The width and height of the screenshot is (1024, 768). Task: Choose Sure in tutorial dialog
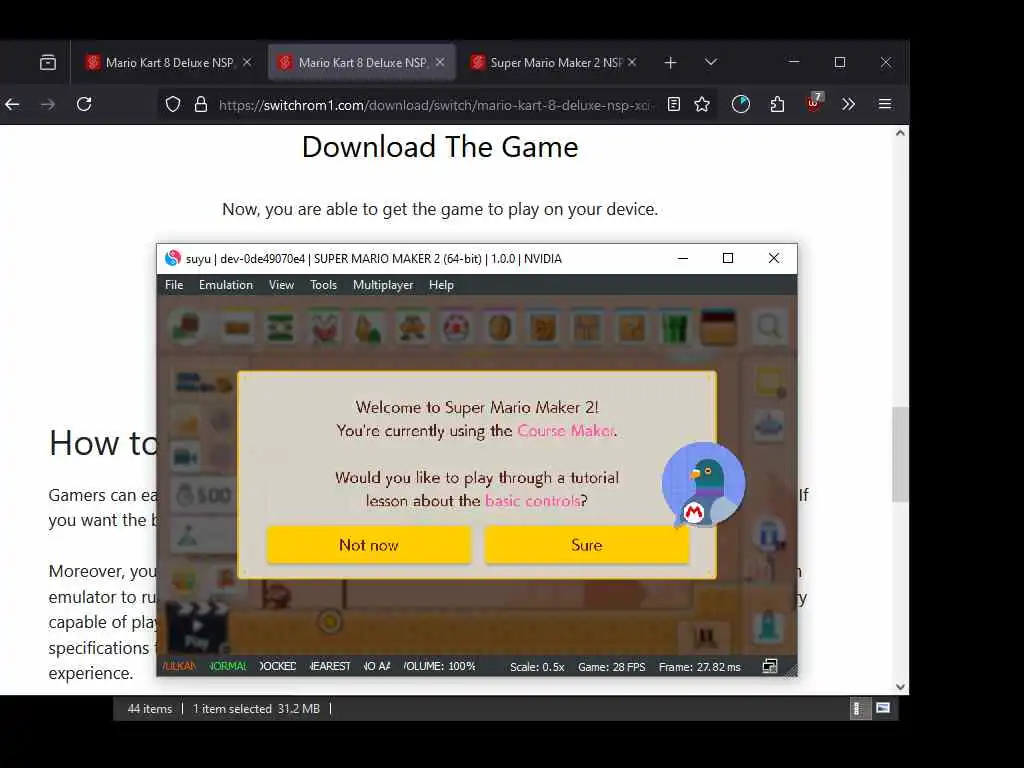(586, 545)
